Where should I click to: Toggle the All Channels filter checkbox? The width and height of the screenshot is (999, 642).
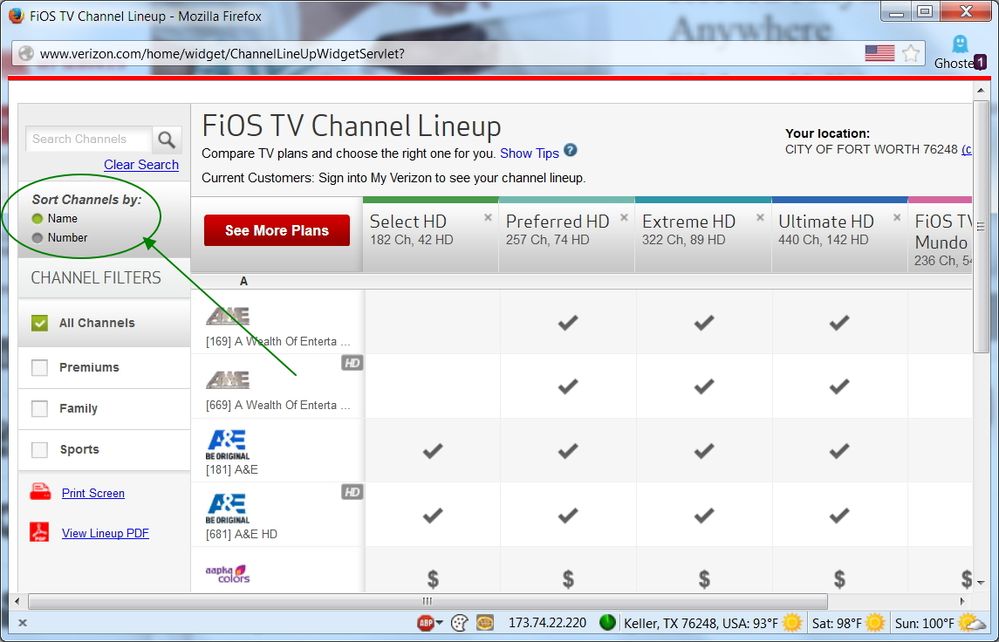pyautogui.click(x=40, y=323)
